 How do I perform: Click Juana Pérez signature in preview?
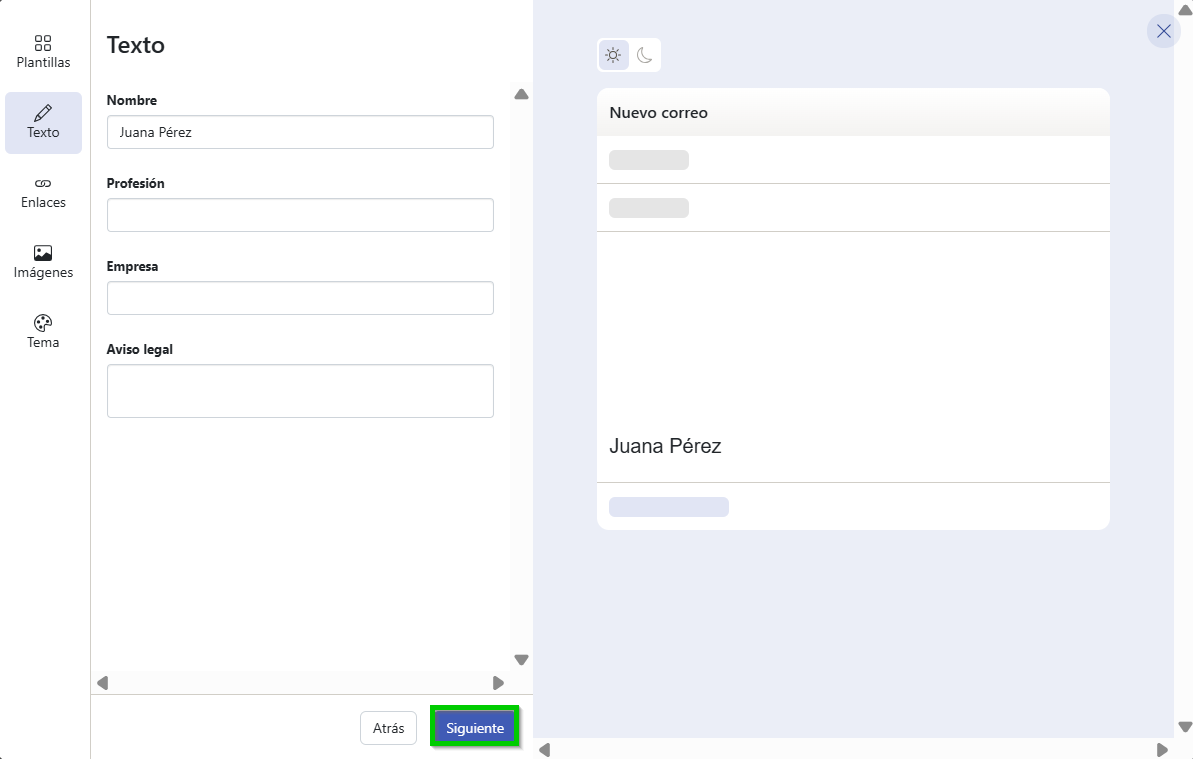click(x=665, y=446)
